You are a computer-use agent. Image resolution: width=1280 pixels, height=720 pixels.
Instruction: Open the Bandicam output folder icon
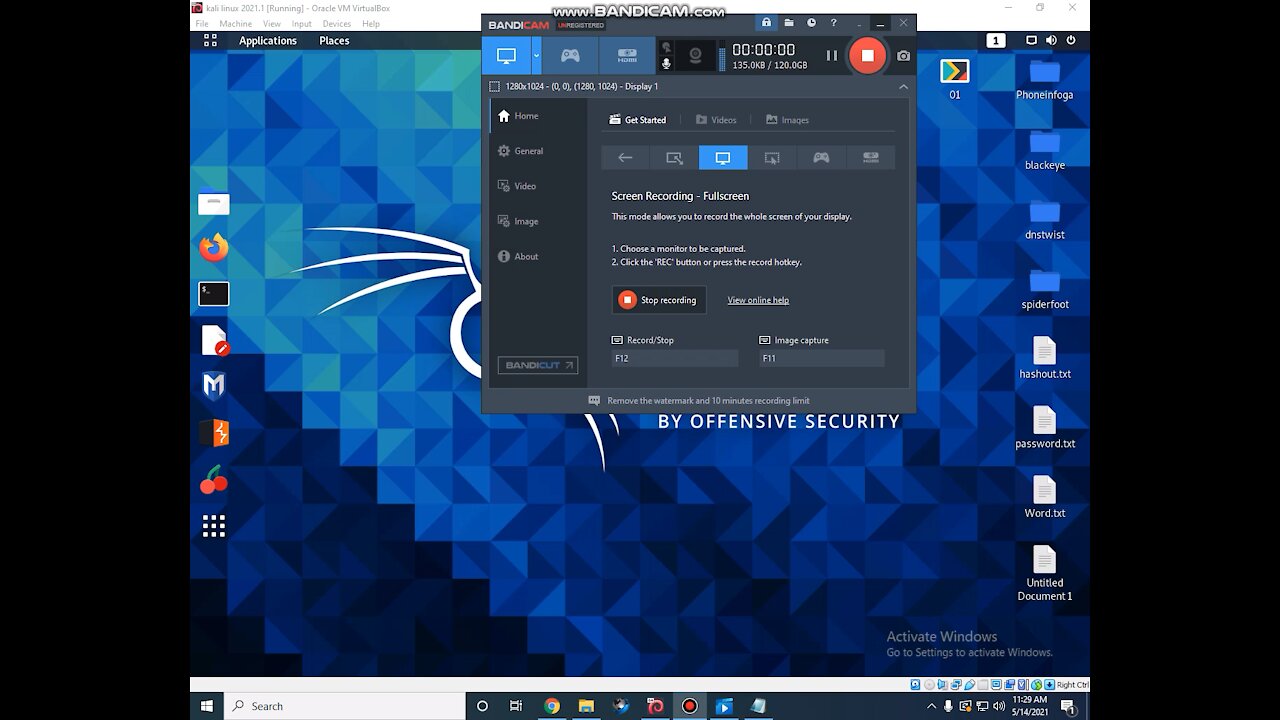[x=789, y=23]
